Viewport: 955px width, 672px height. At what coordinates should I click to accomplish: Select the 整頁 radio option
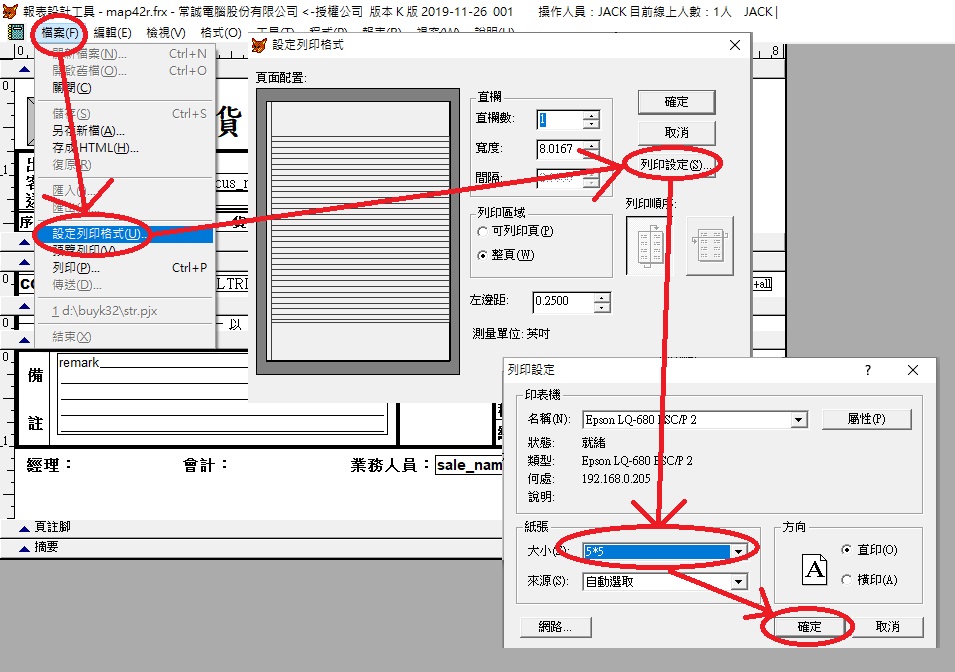point(483,255)
